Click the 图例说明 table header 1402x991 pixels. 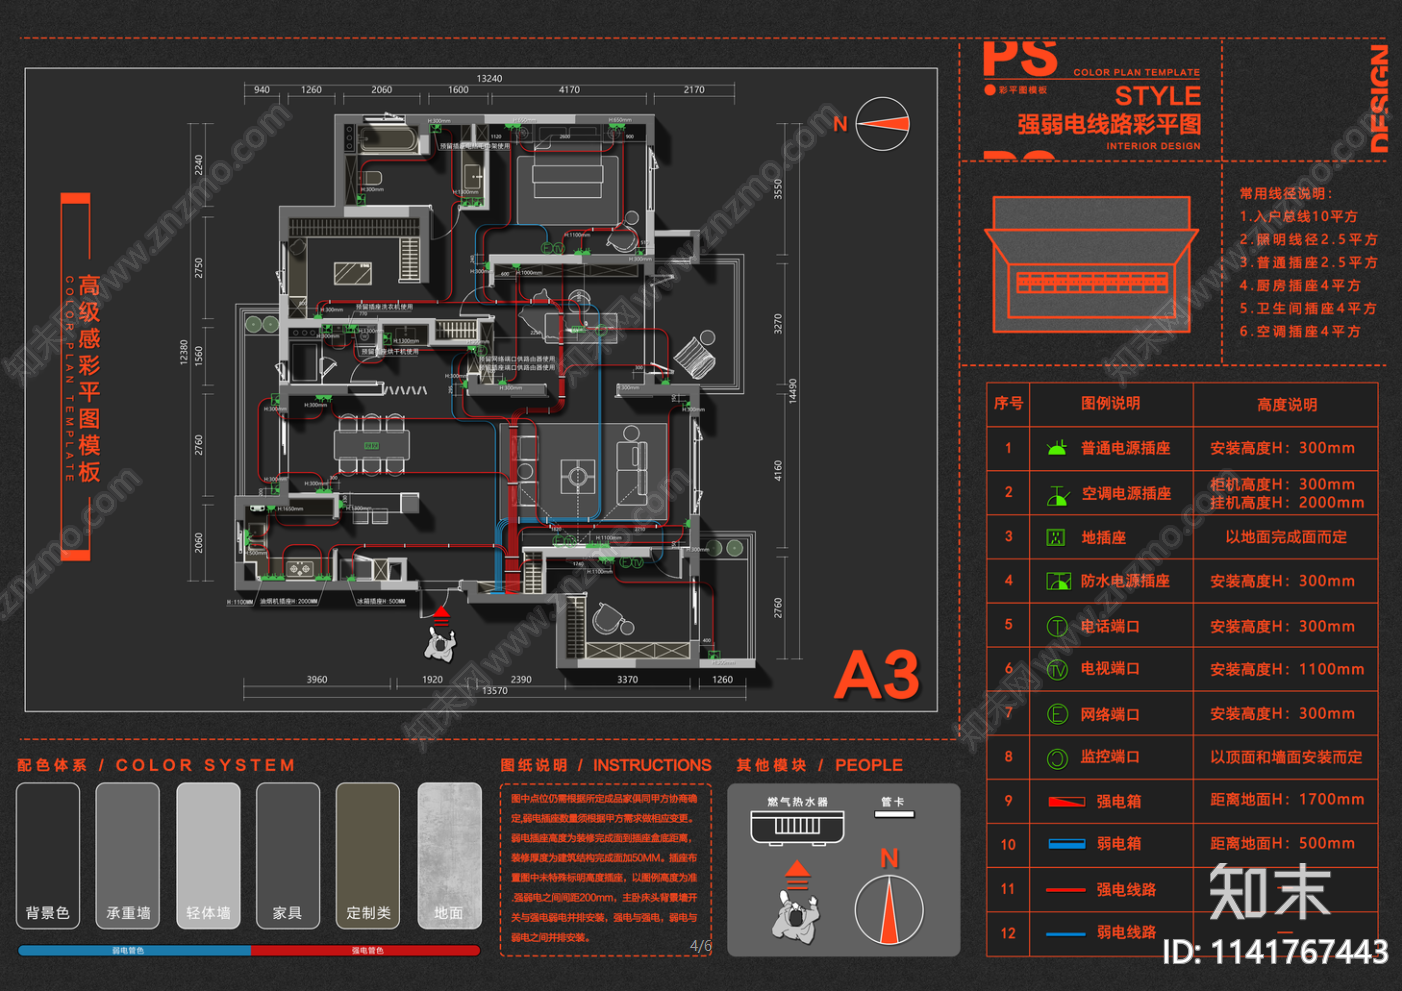click(x=1111, y=404)
